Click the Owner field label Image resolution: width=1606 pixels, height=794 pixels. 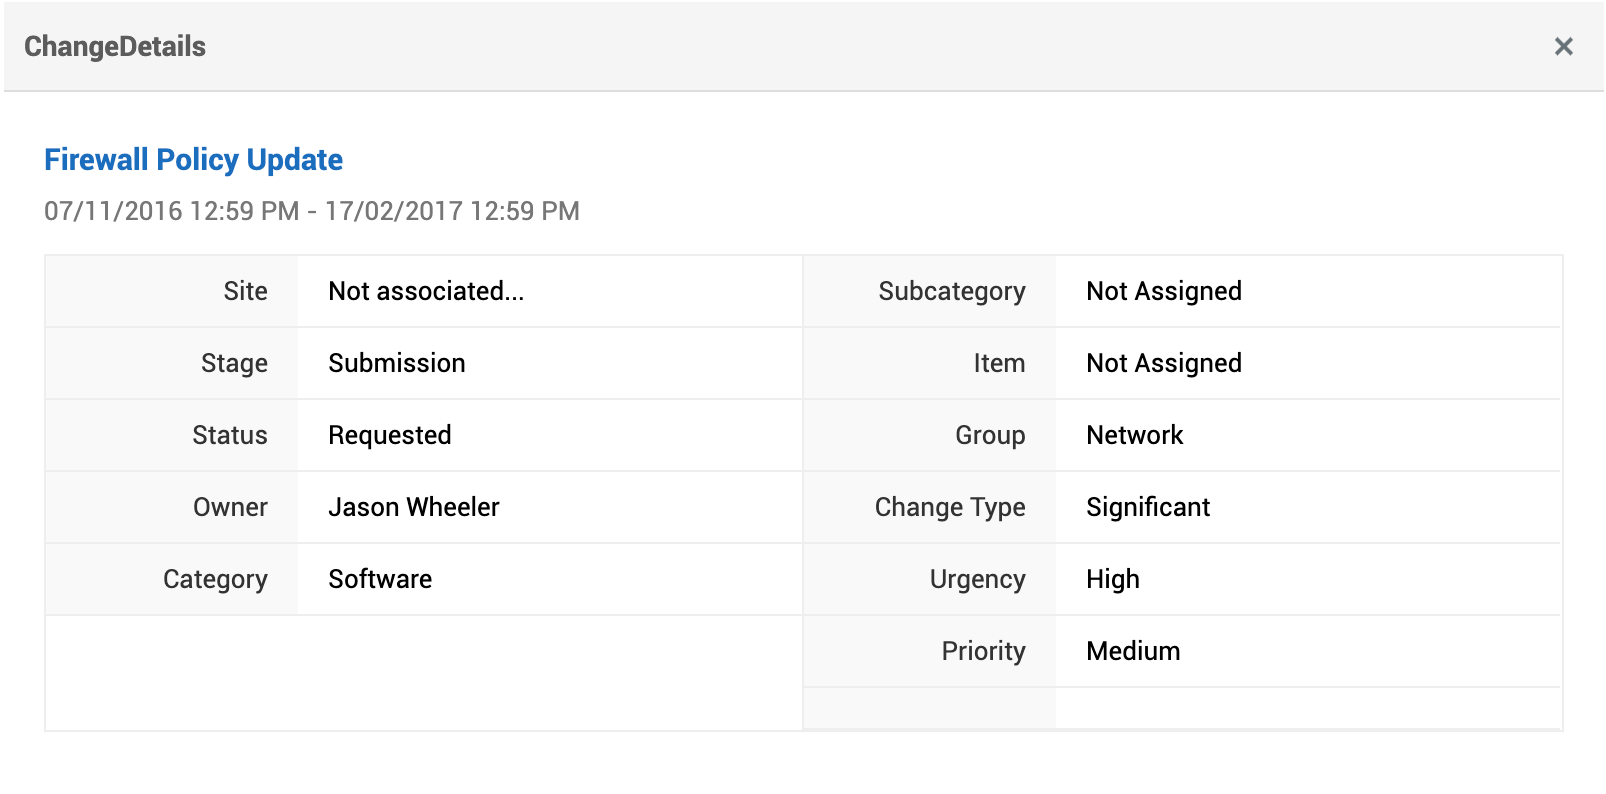pos(230,507)
